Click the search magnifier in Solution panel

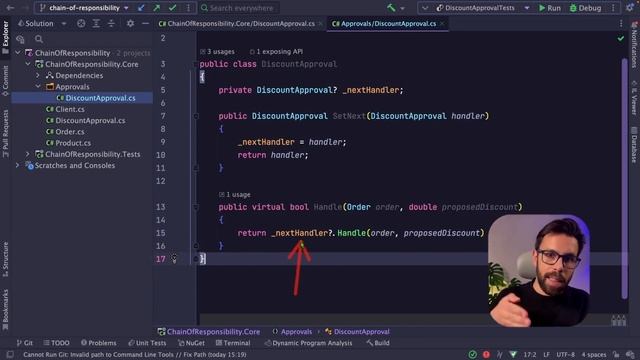[x=39, y=39]
